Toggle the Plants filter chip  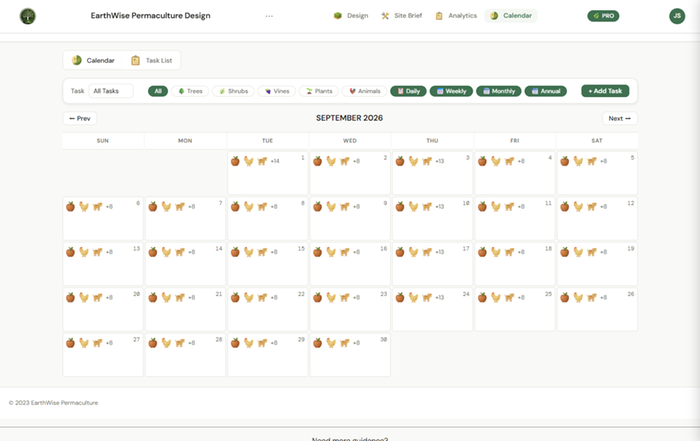(319, 91)
